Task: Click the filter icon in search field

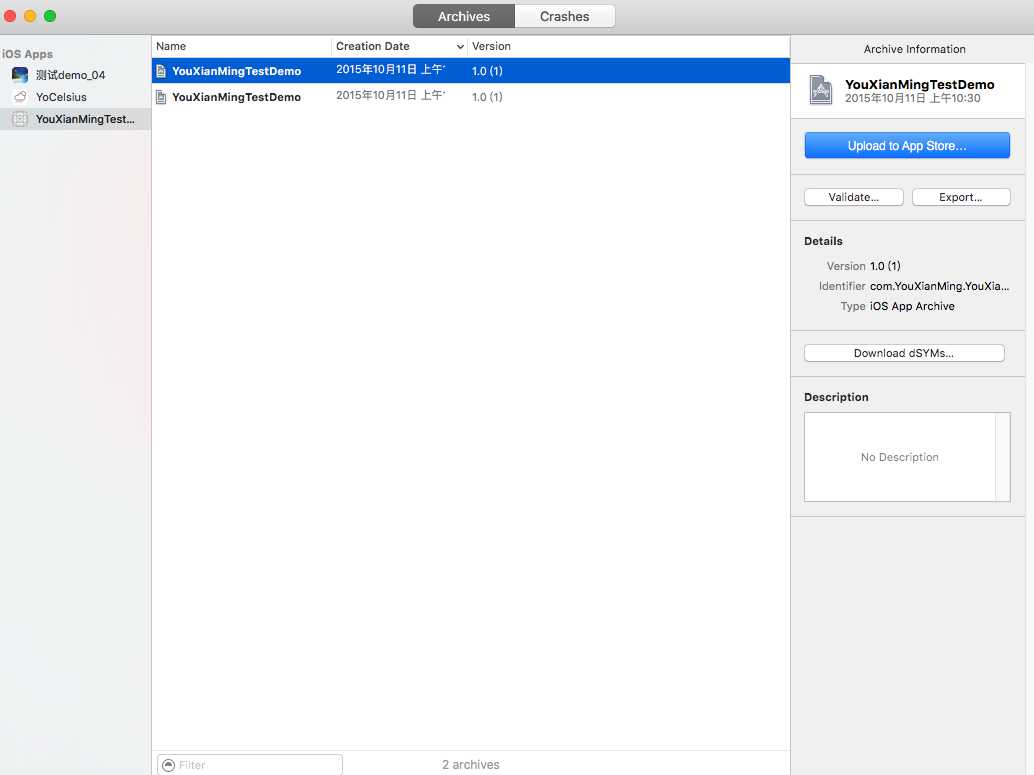Action: 169,765
